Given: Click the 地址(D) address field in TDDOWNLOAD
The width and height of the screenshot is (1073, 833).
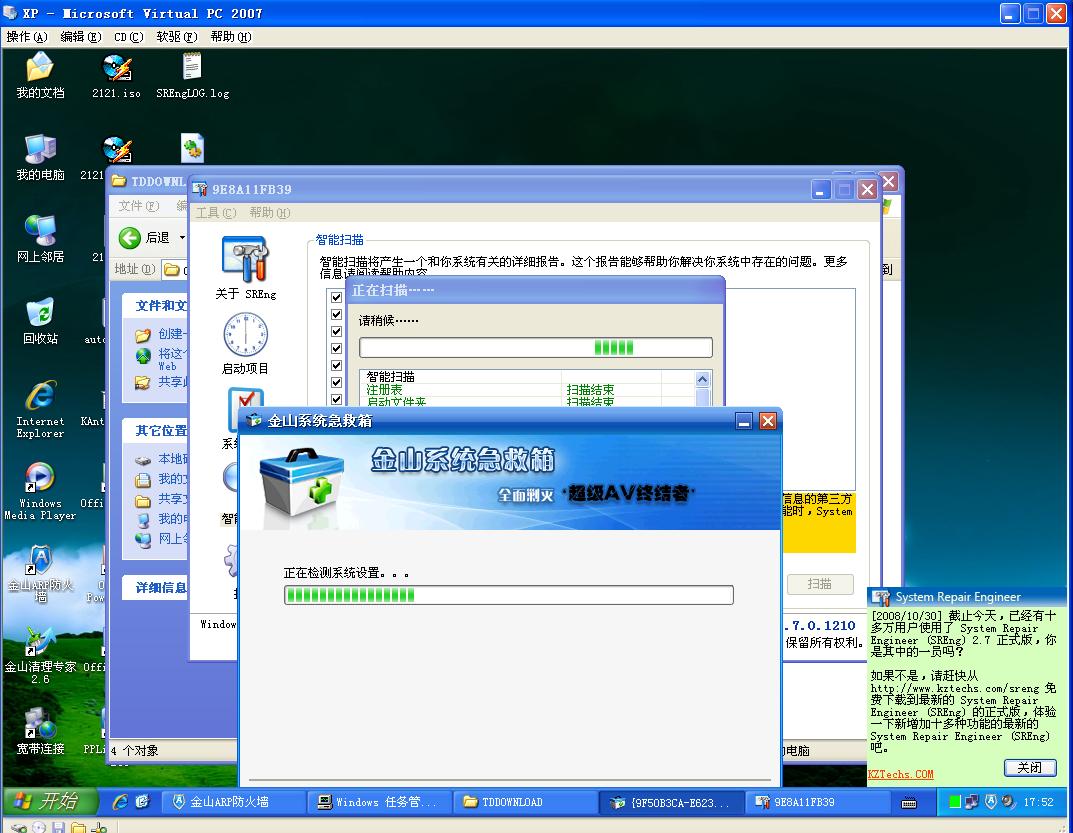Looking at the screenshot, I should (x=175, y=270).
